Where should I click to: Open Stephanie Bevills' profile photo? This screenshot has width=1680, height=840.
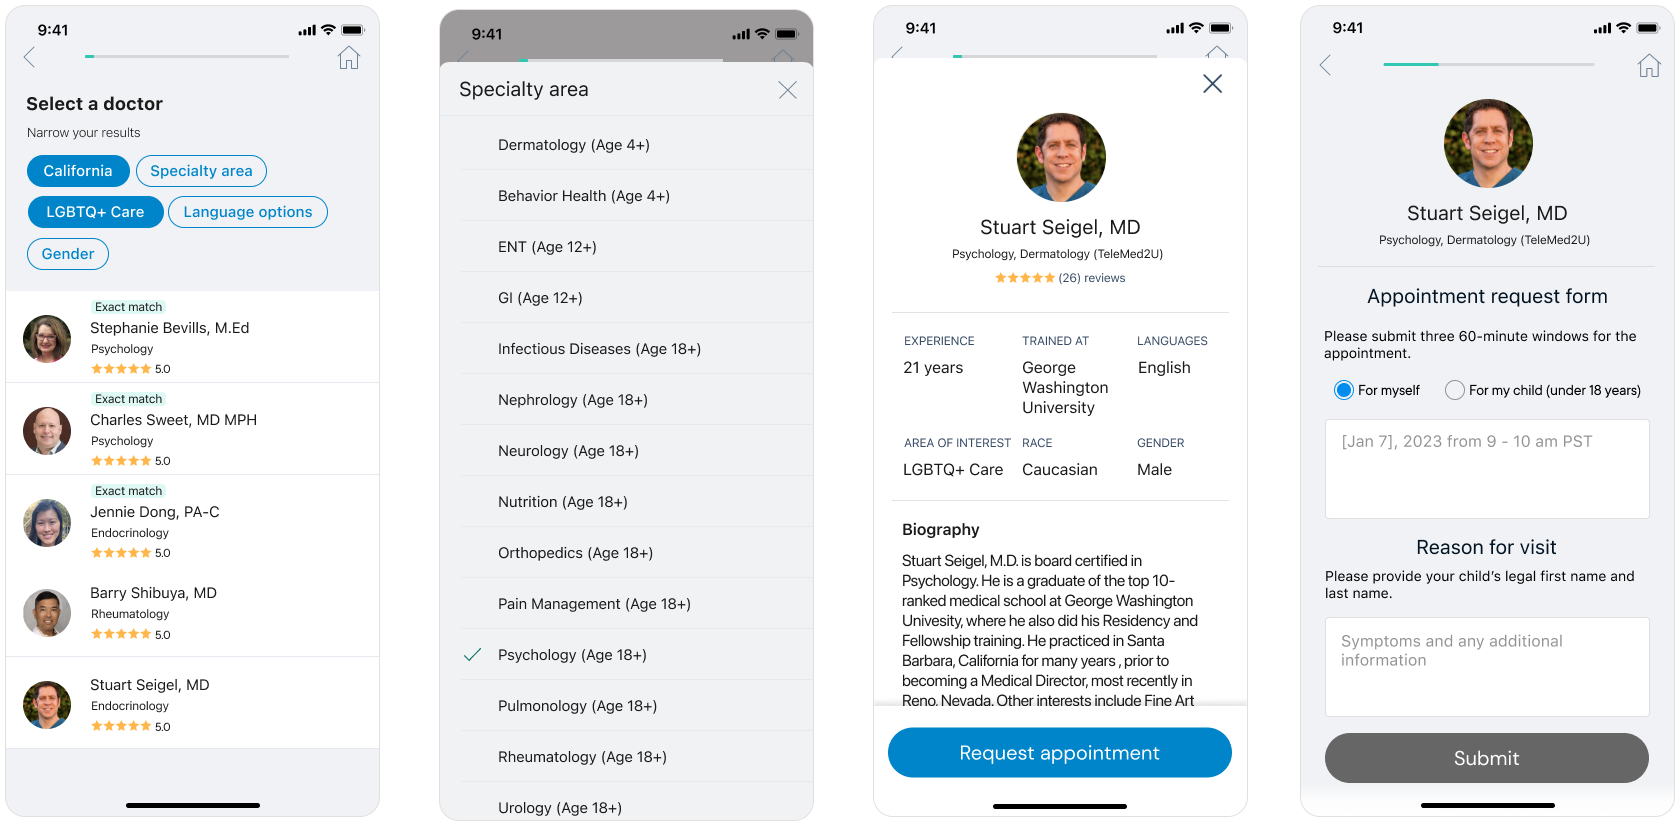pyautogui.click(x=47, y=339)
